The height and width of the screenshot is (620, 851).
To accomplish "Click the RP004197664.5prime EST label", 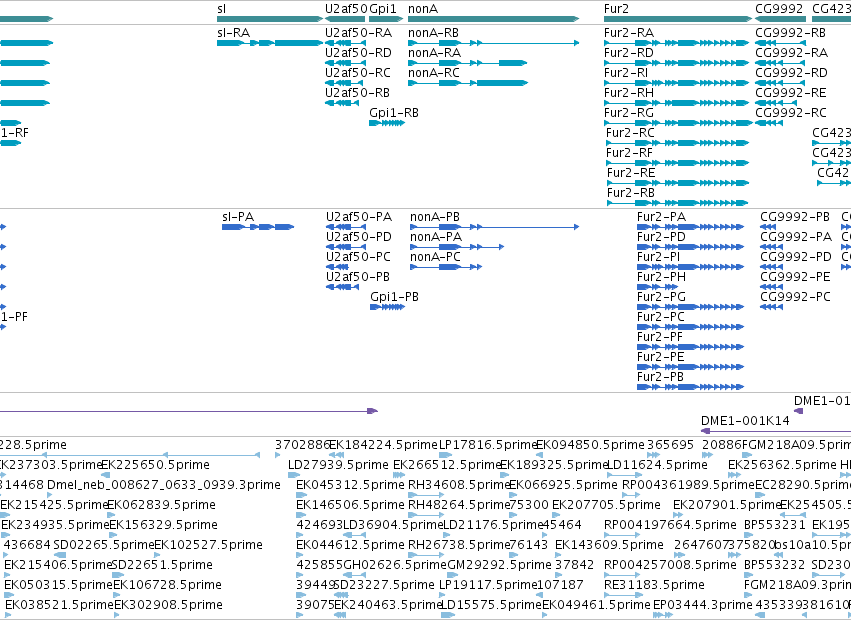I will 670,525.
